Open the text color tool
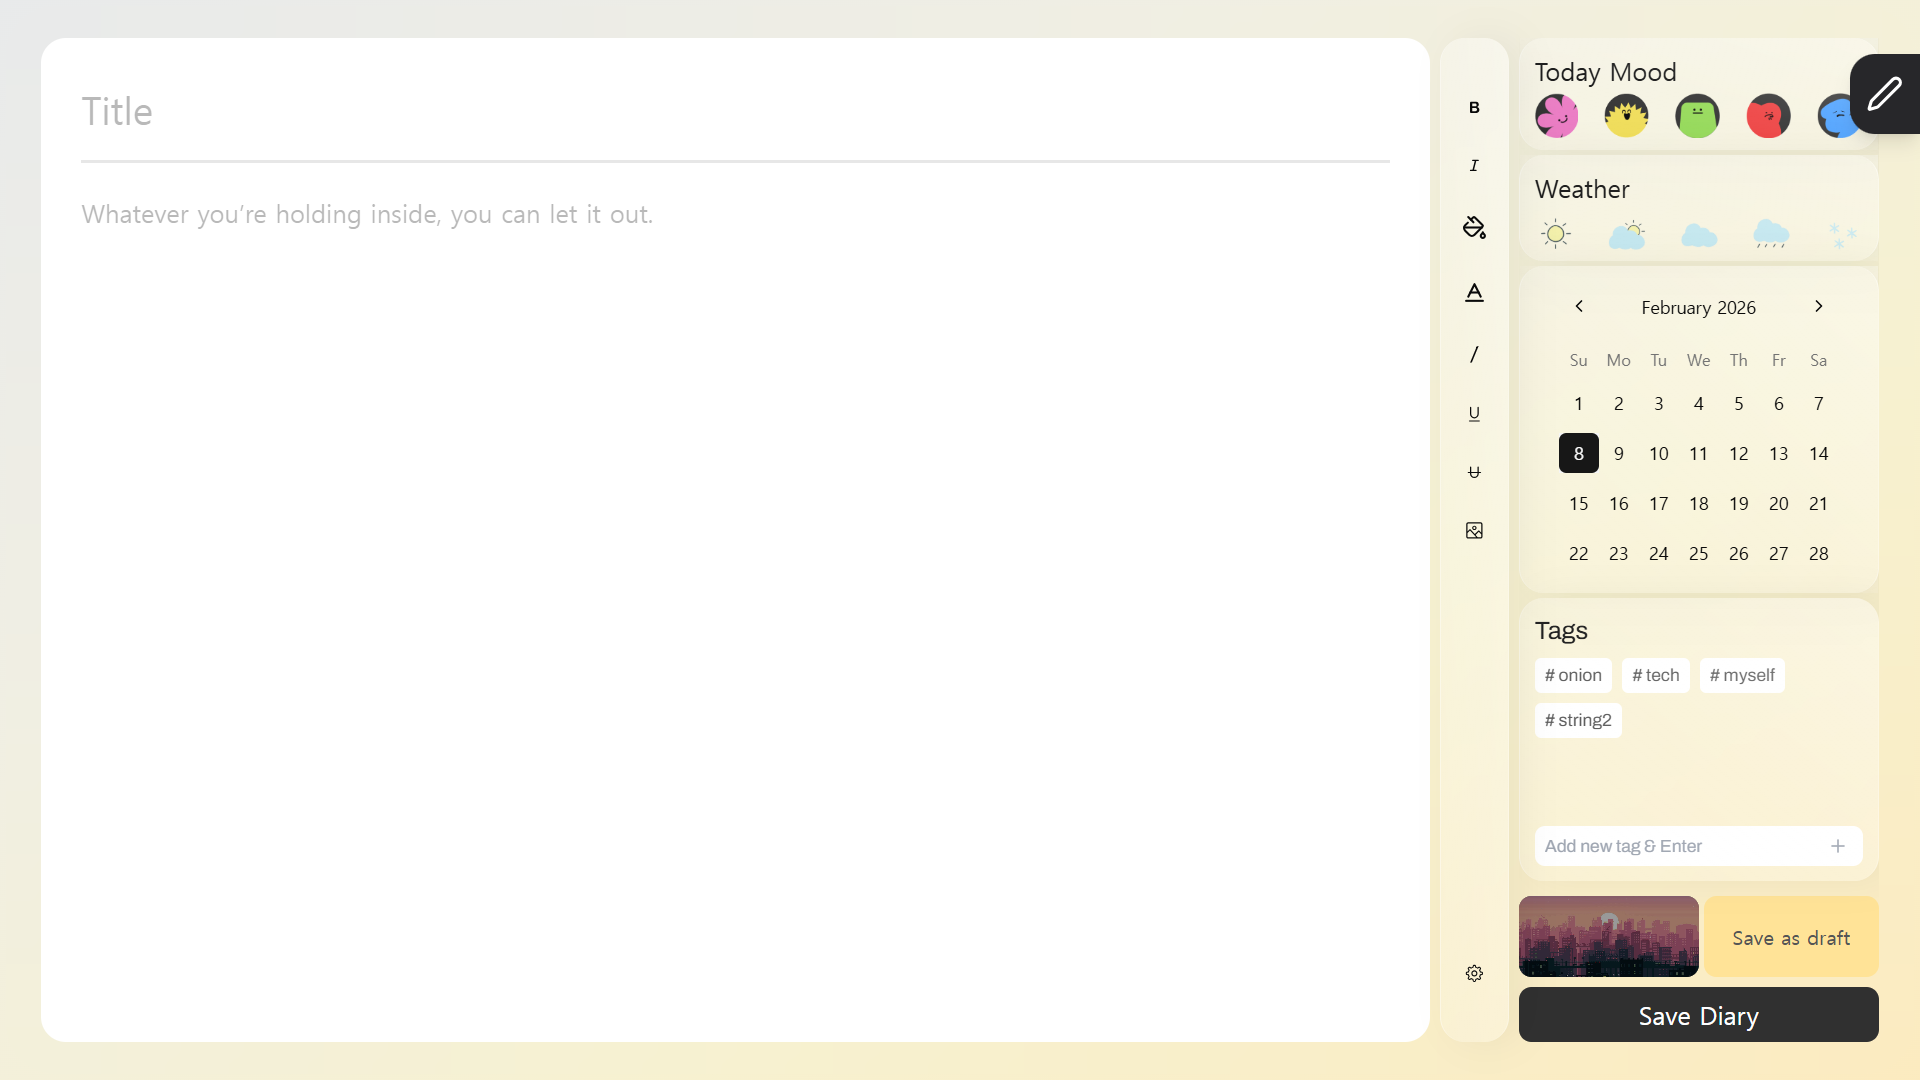Image resolution: width=1920 pixels, height=1080 pixels. pos(1474,292)
